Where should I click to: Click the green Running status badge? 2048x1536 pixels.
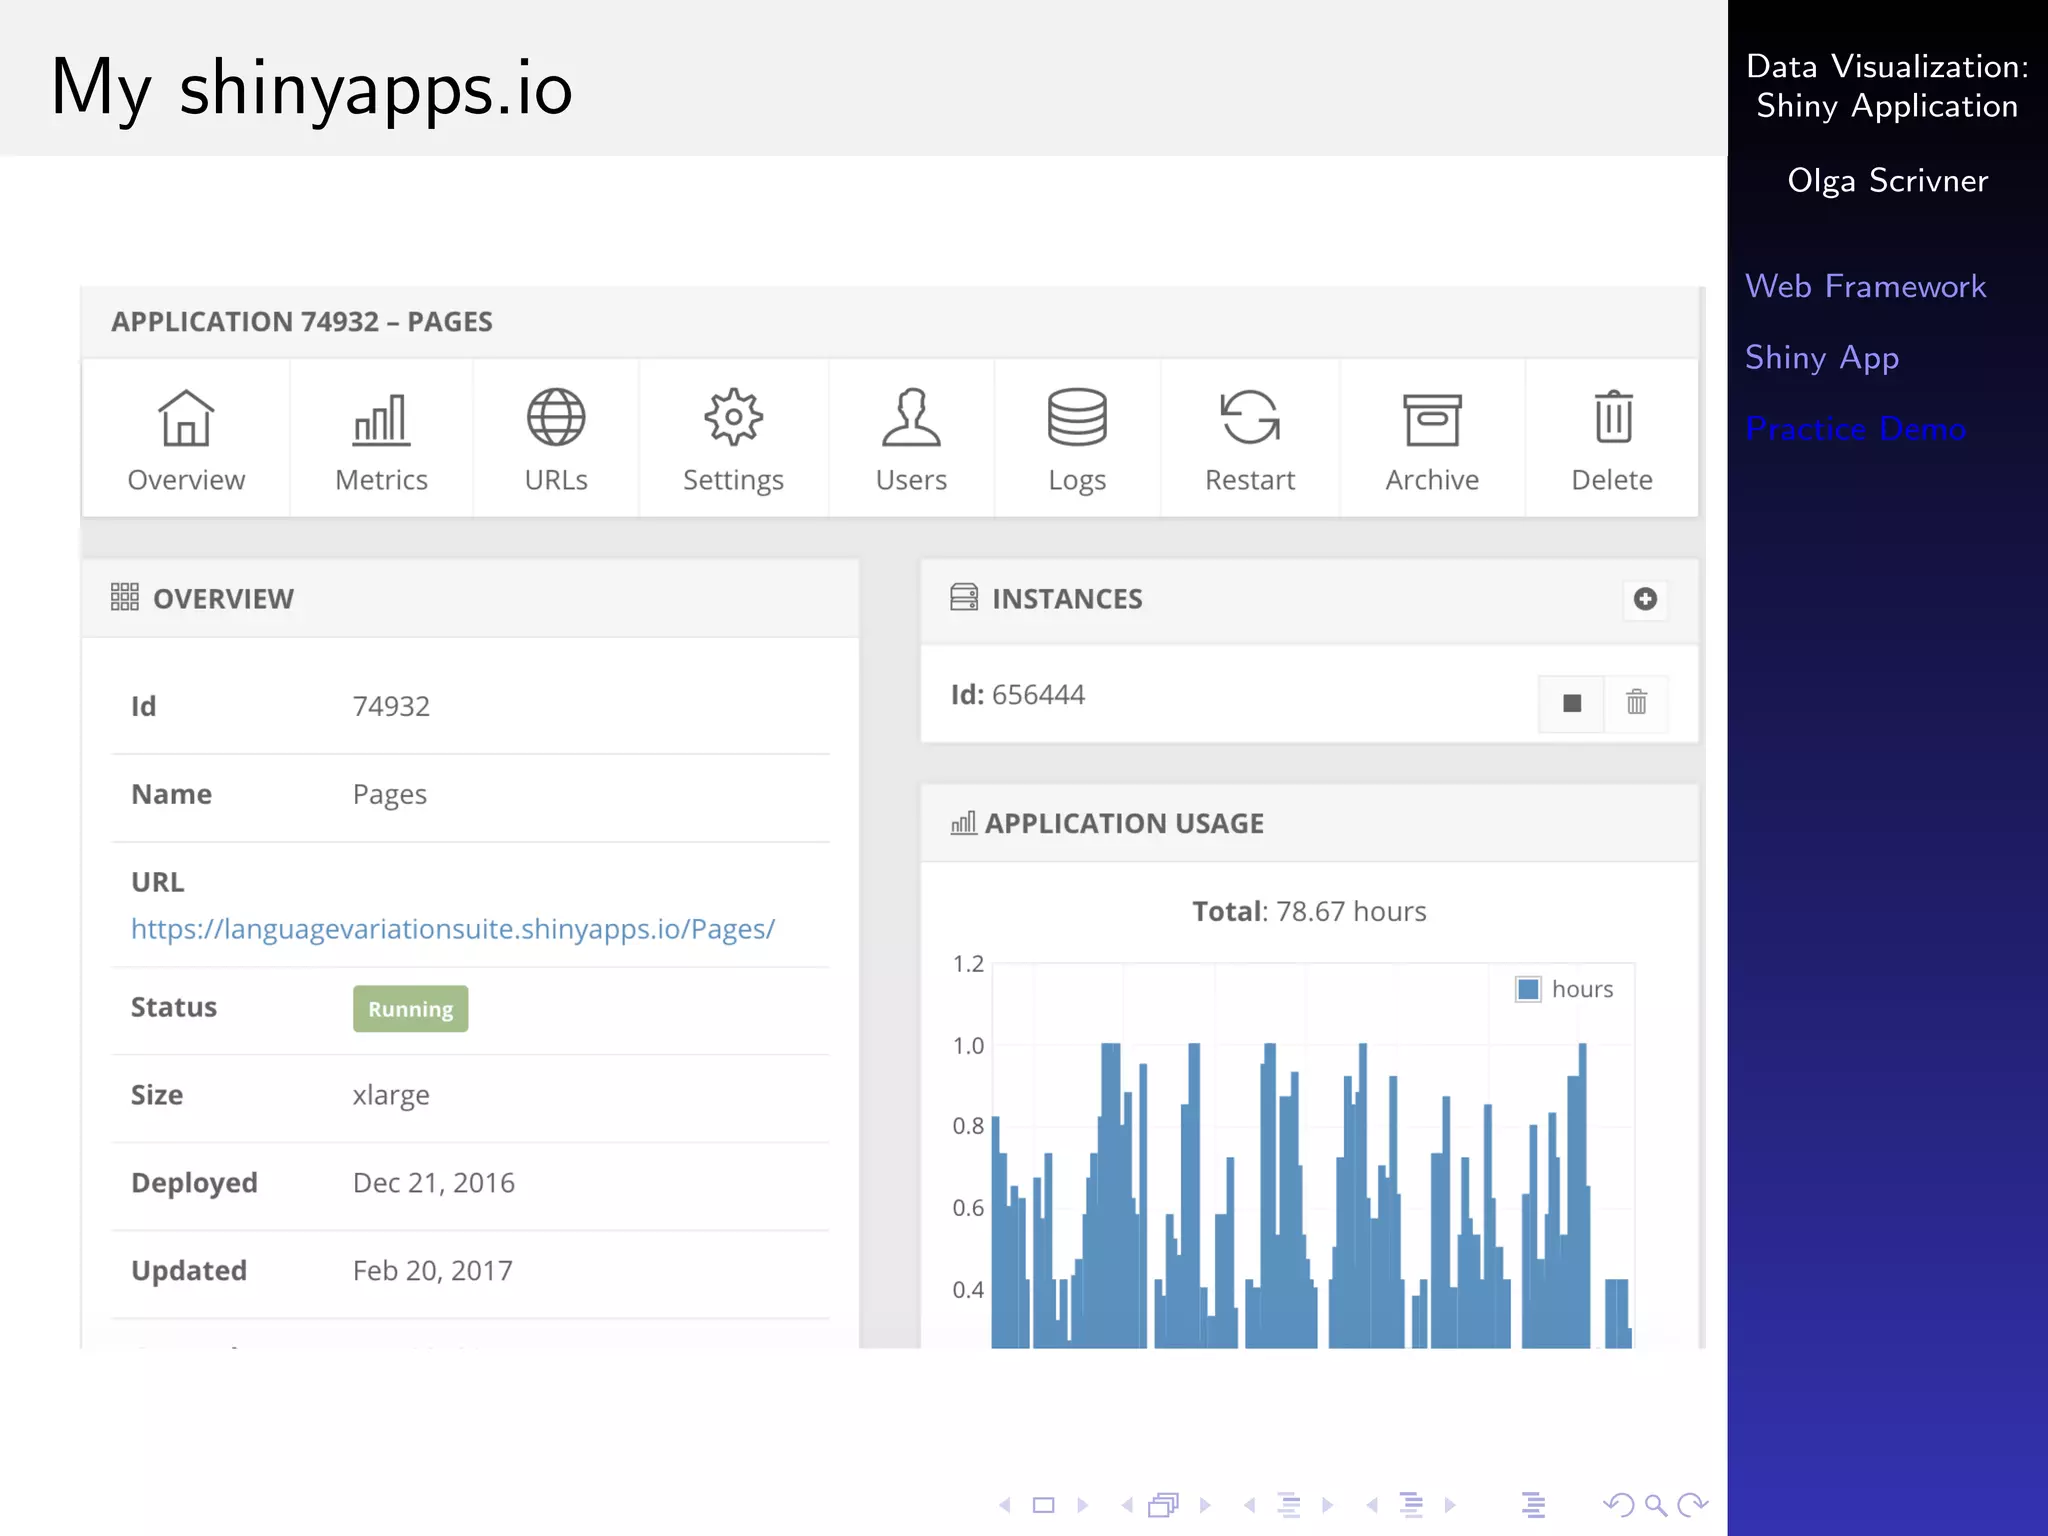coord(410,1008)
